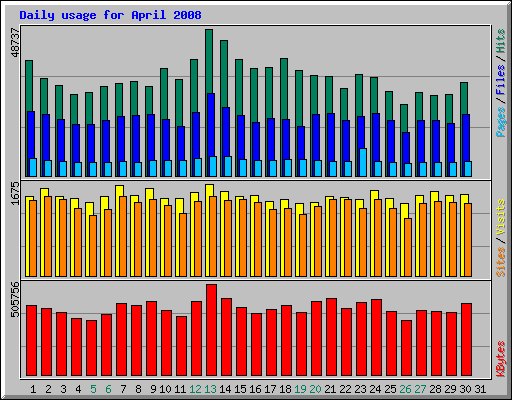Viewport: 512px width, 400px height.
Task: Click green day label 5
Action: coord(93,389)
